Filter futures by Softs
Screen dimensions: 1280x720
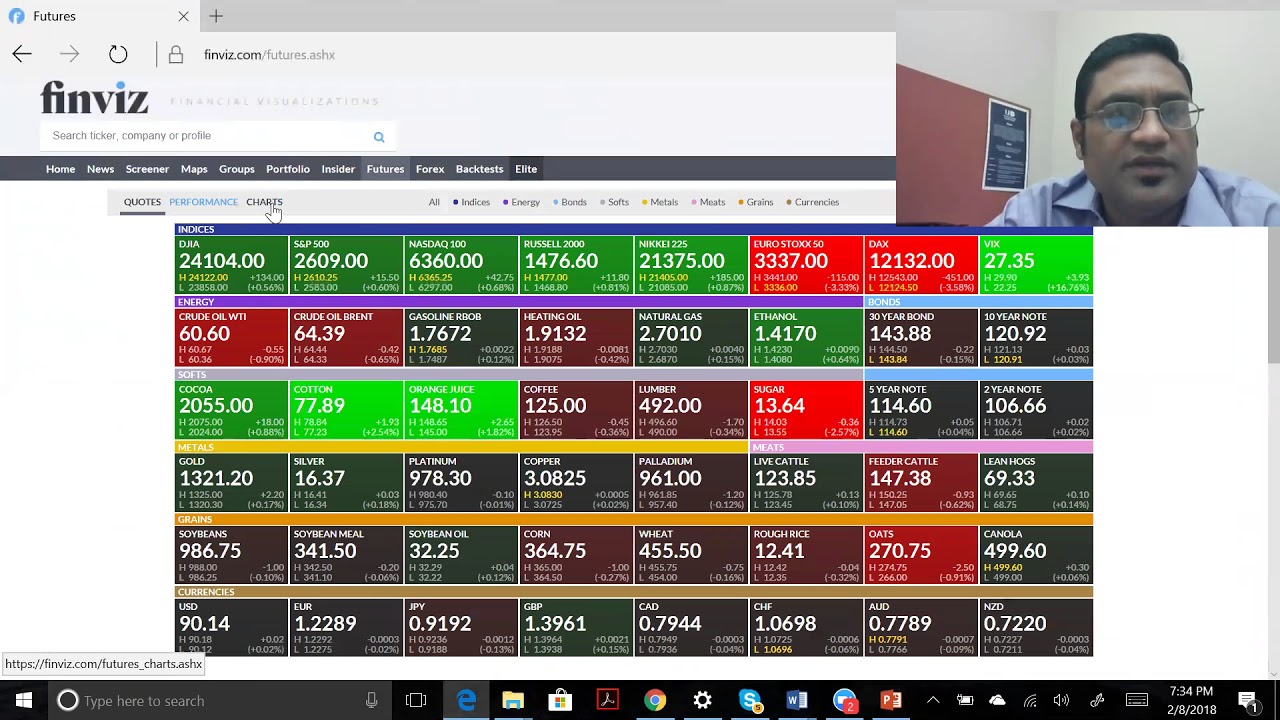(614, 202)
